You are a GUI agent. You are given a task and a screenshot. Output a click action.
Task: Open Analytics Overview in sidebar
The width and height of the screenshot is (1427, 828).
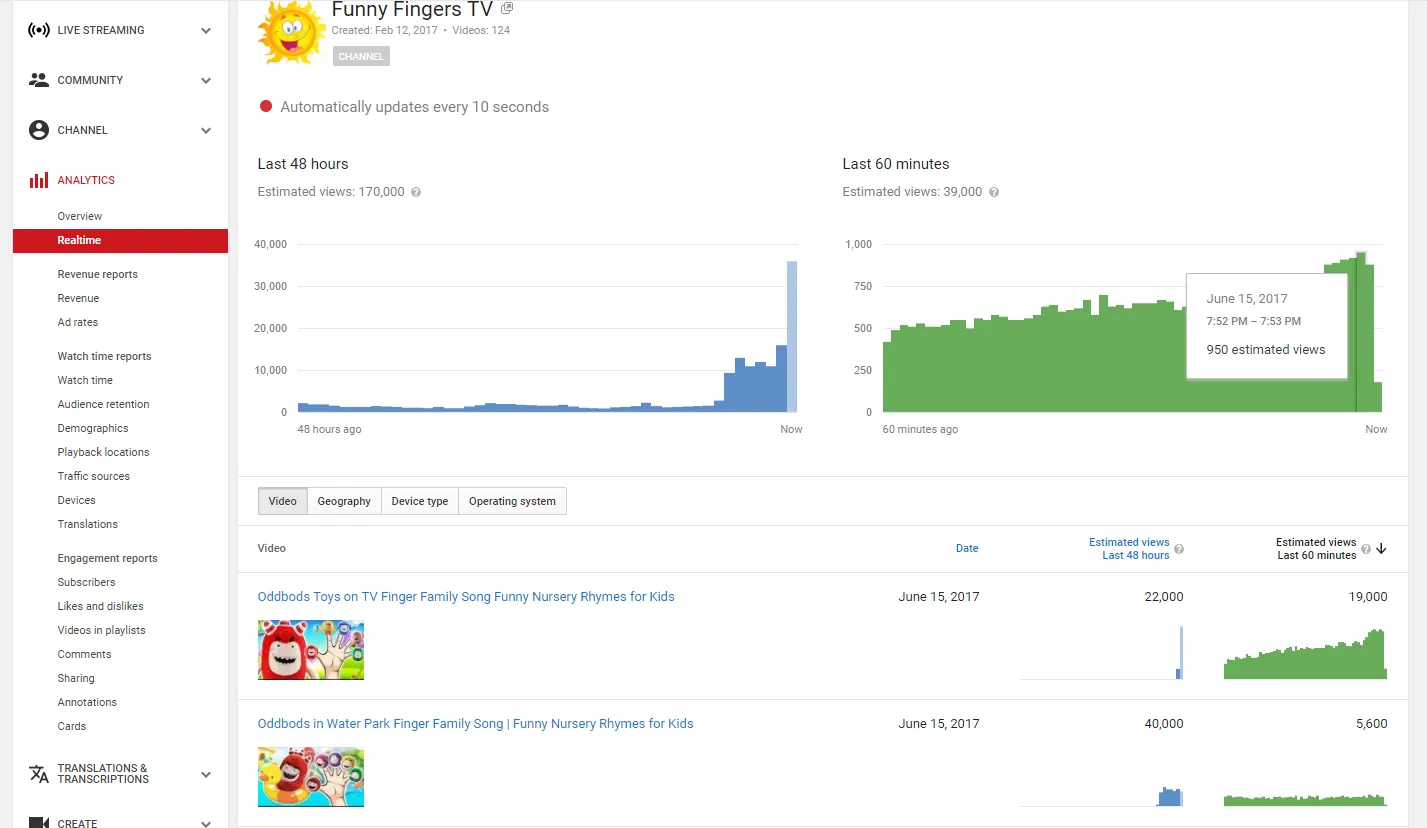[80, 216]
